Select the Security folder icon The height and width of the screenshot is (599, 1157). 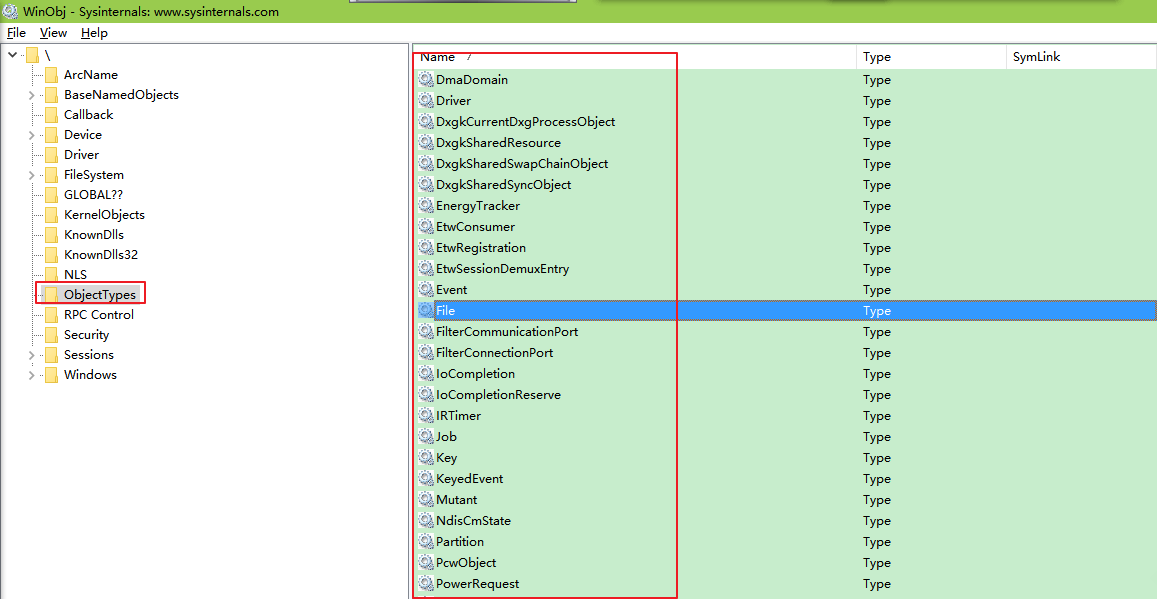tap(51, 335)
